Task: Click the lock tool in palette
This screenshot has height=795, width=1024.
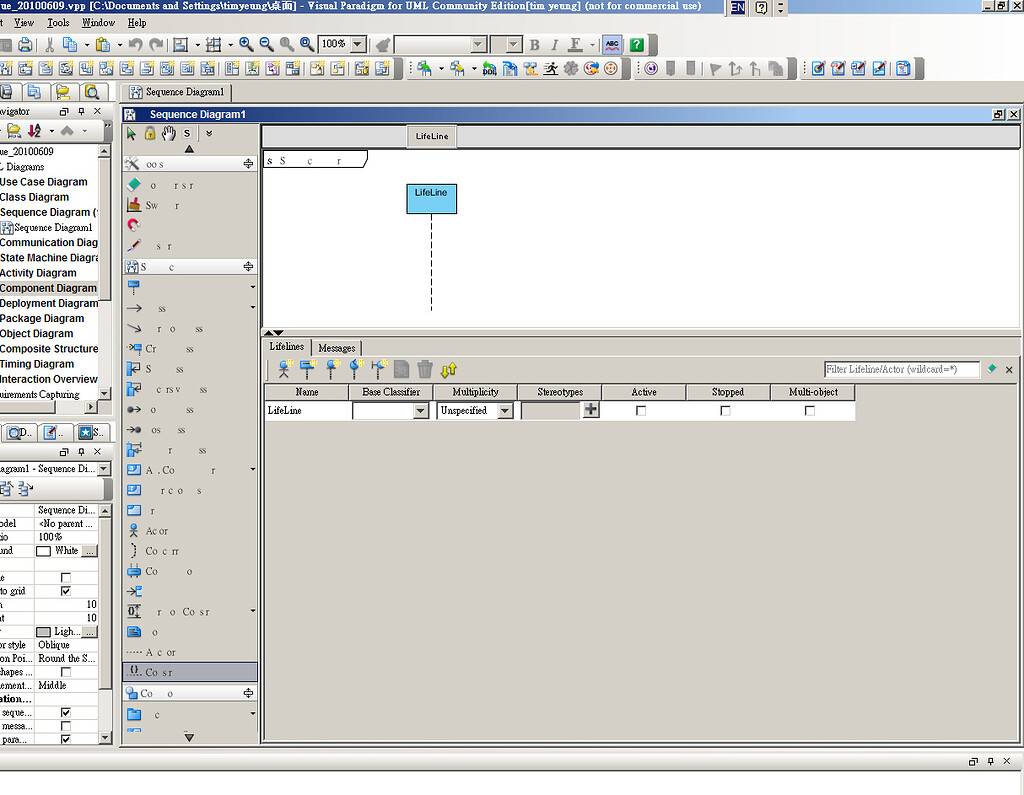Action: click(150, 134)
